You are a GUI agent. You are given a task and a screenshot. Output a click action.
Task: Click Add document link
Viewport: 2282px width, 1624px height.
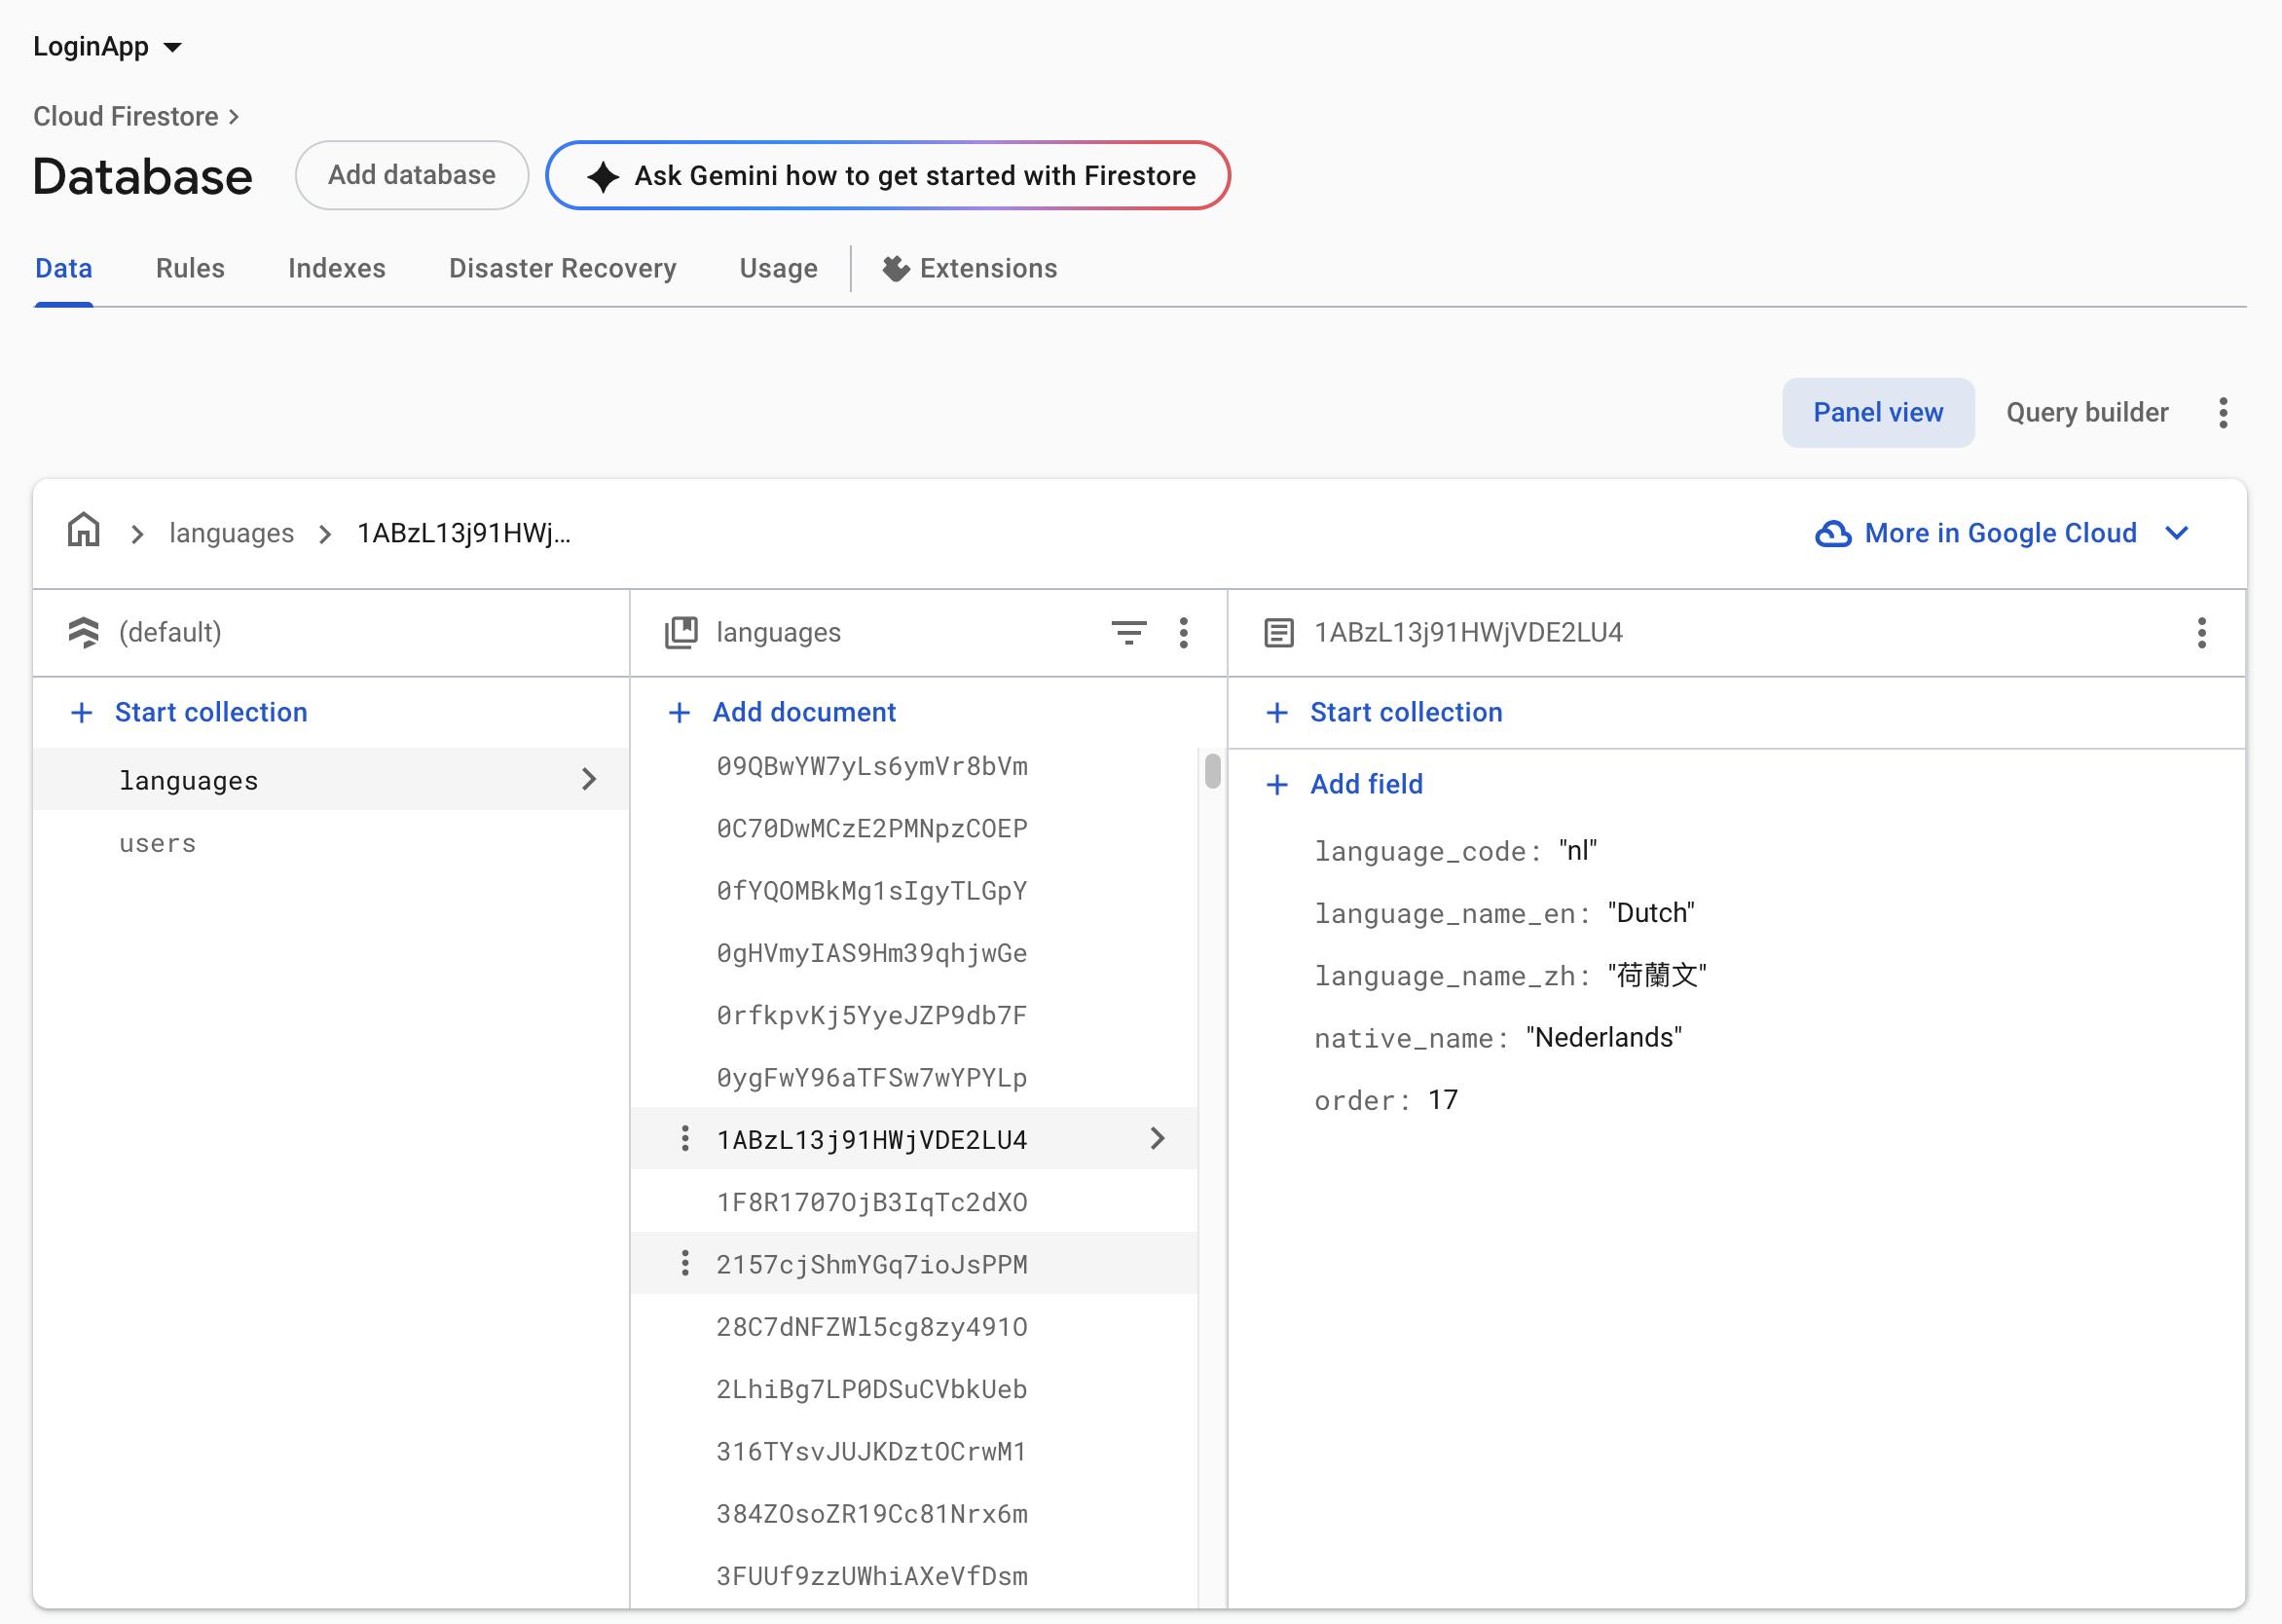803,712
